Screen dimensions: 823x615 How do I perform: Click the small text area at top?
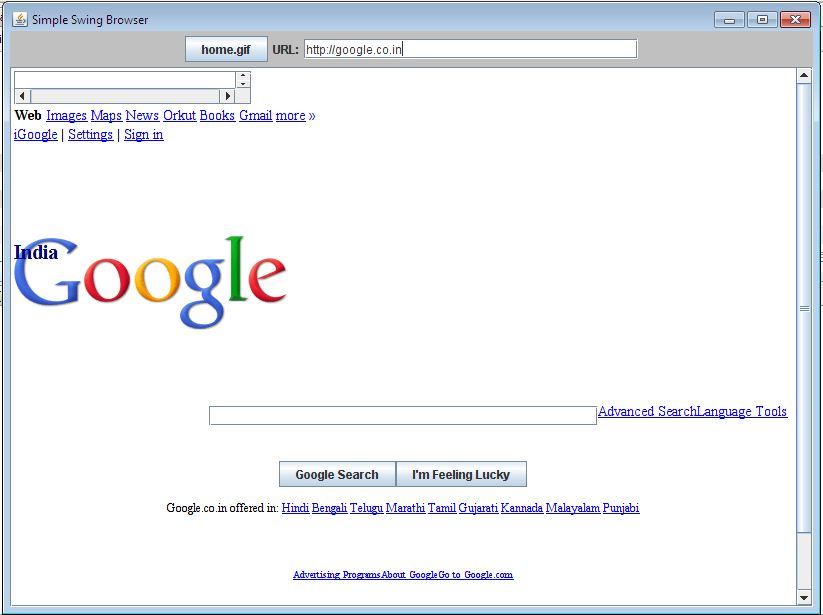click(125, 80)
